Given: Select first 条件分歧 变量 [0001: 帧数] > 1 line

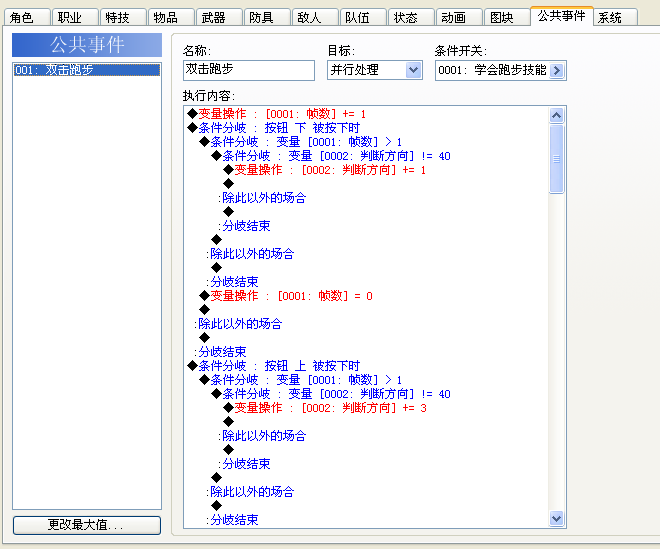Looking at the screenshot, I should (301, 142).
